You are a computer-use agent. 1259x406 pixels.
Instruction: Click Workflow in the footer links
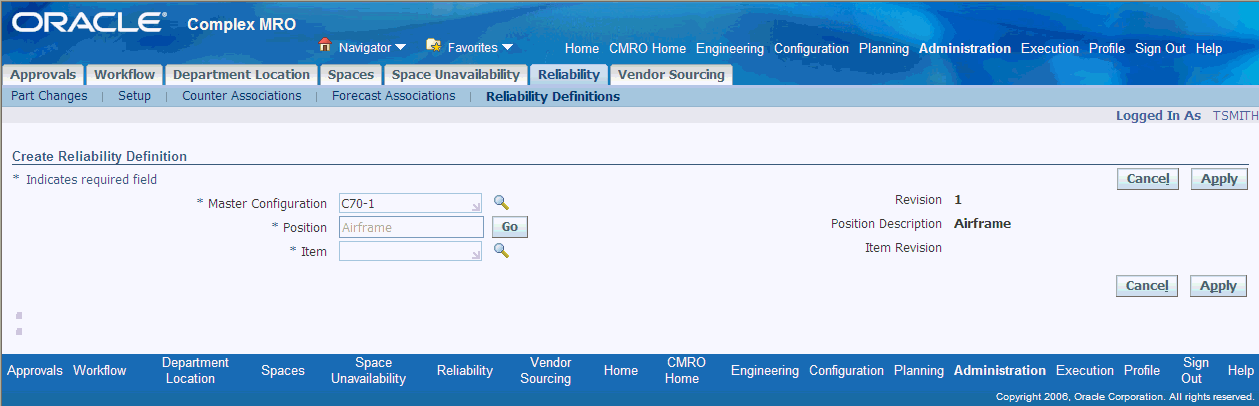(100, 371)
